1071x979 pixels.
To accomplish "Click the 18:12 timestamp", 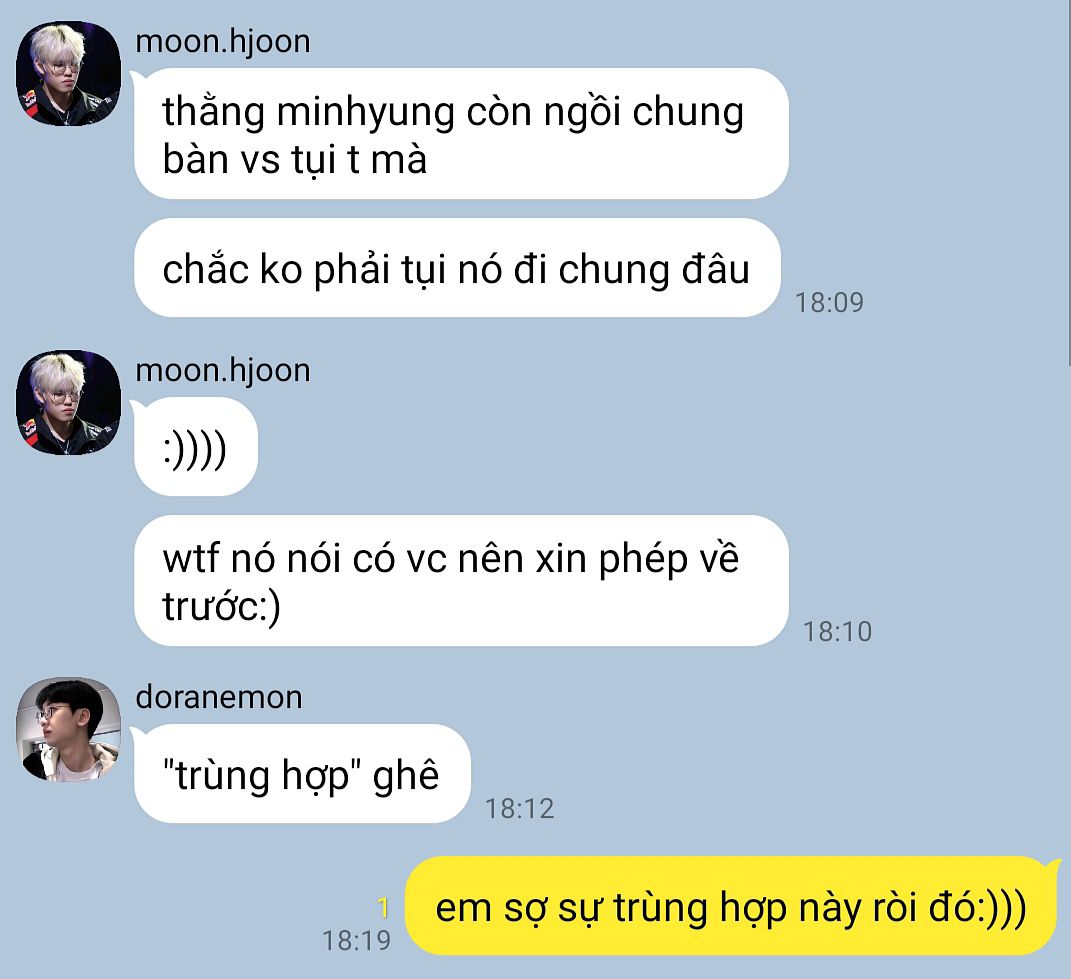I will tap(519, 809).
